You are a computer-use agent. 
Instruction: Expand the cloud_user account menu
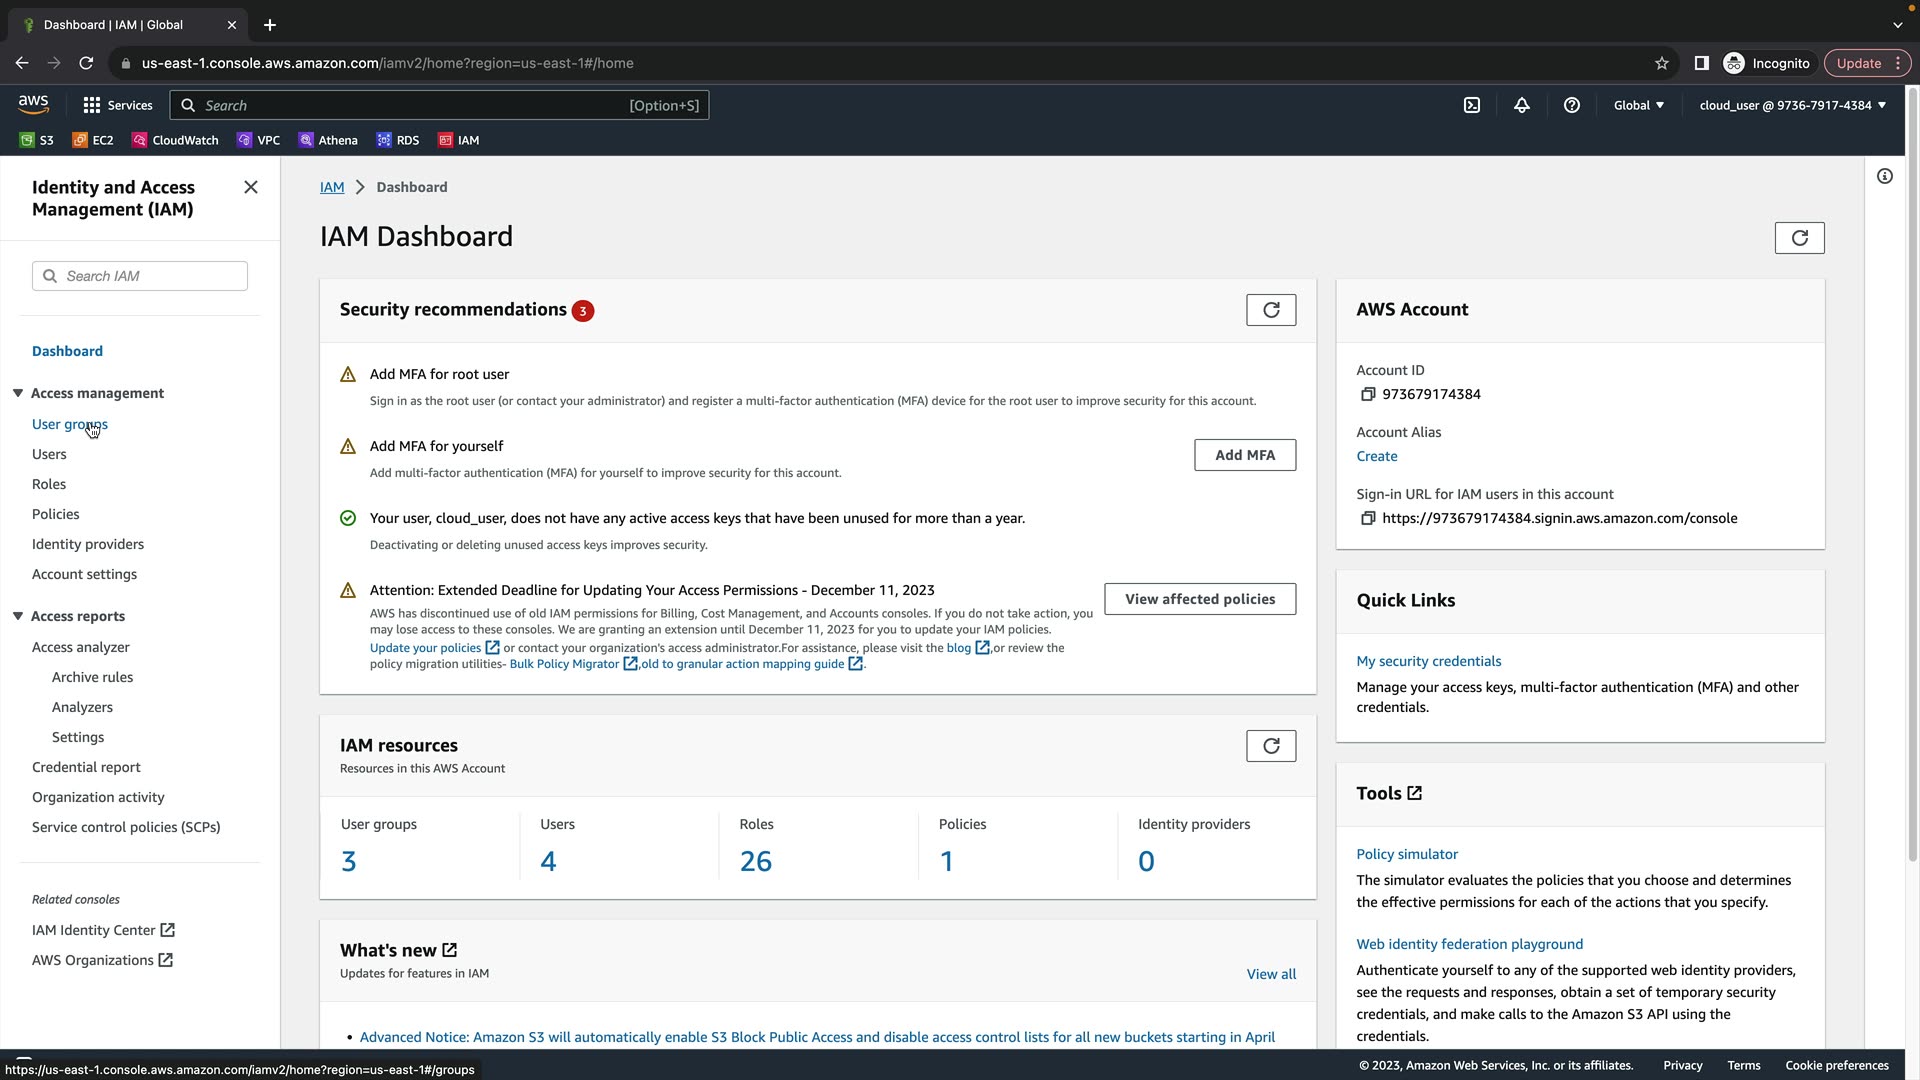click(1792, 105)
